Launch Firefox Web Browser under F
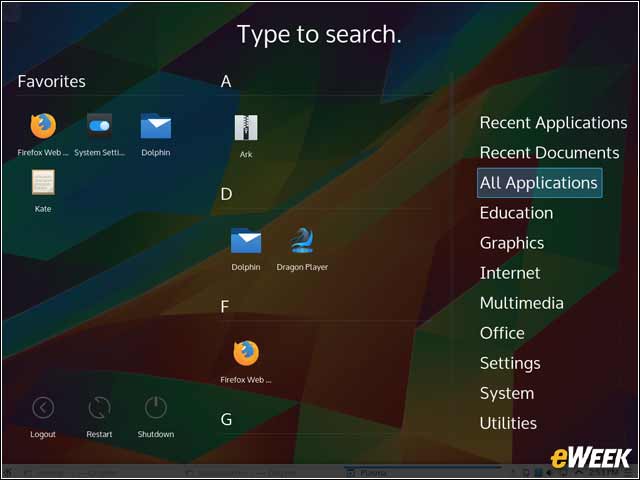This screenshot has height=480, width=640. click(246, 362)
